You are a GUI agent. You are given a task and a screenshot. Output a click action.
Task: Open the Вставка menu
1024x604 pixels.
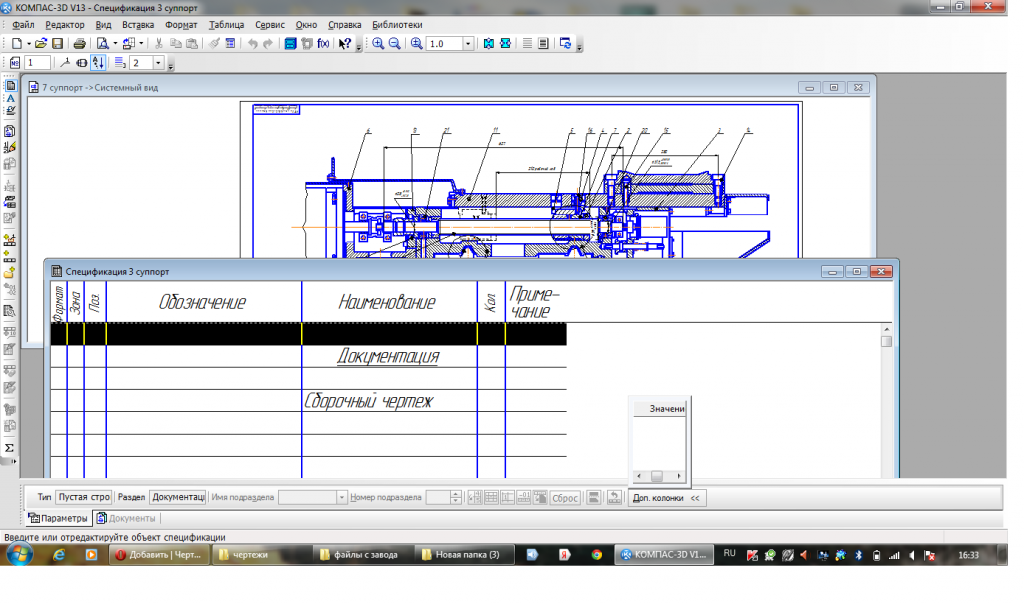coord(138,25)
